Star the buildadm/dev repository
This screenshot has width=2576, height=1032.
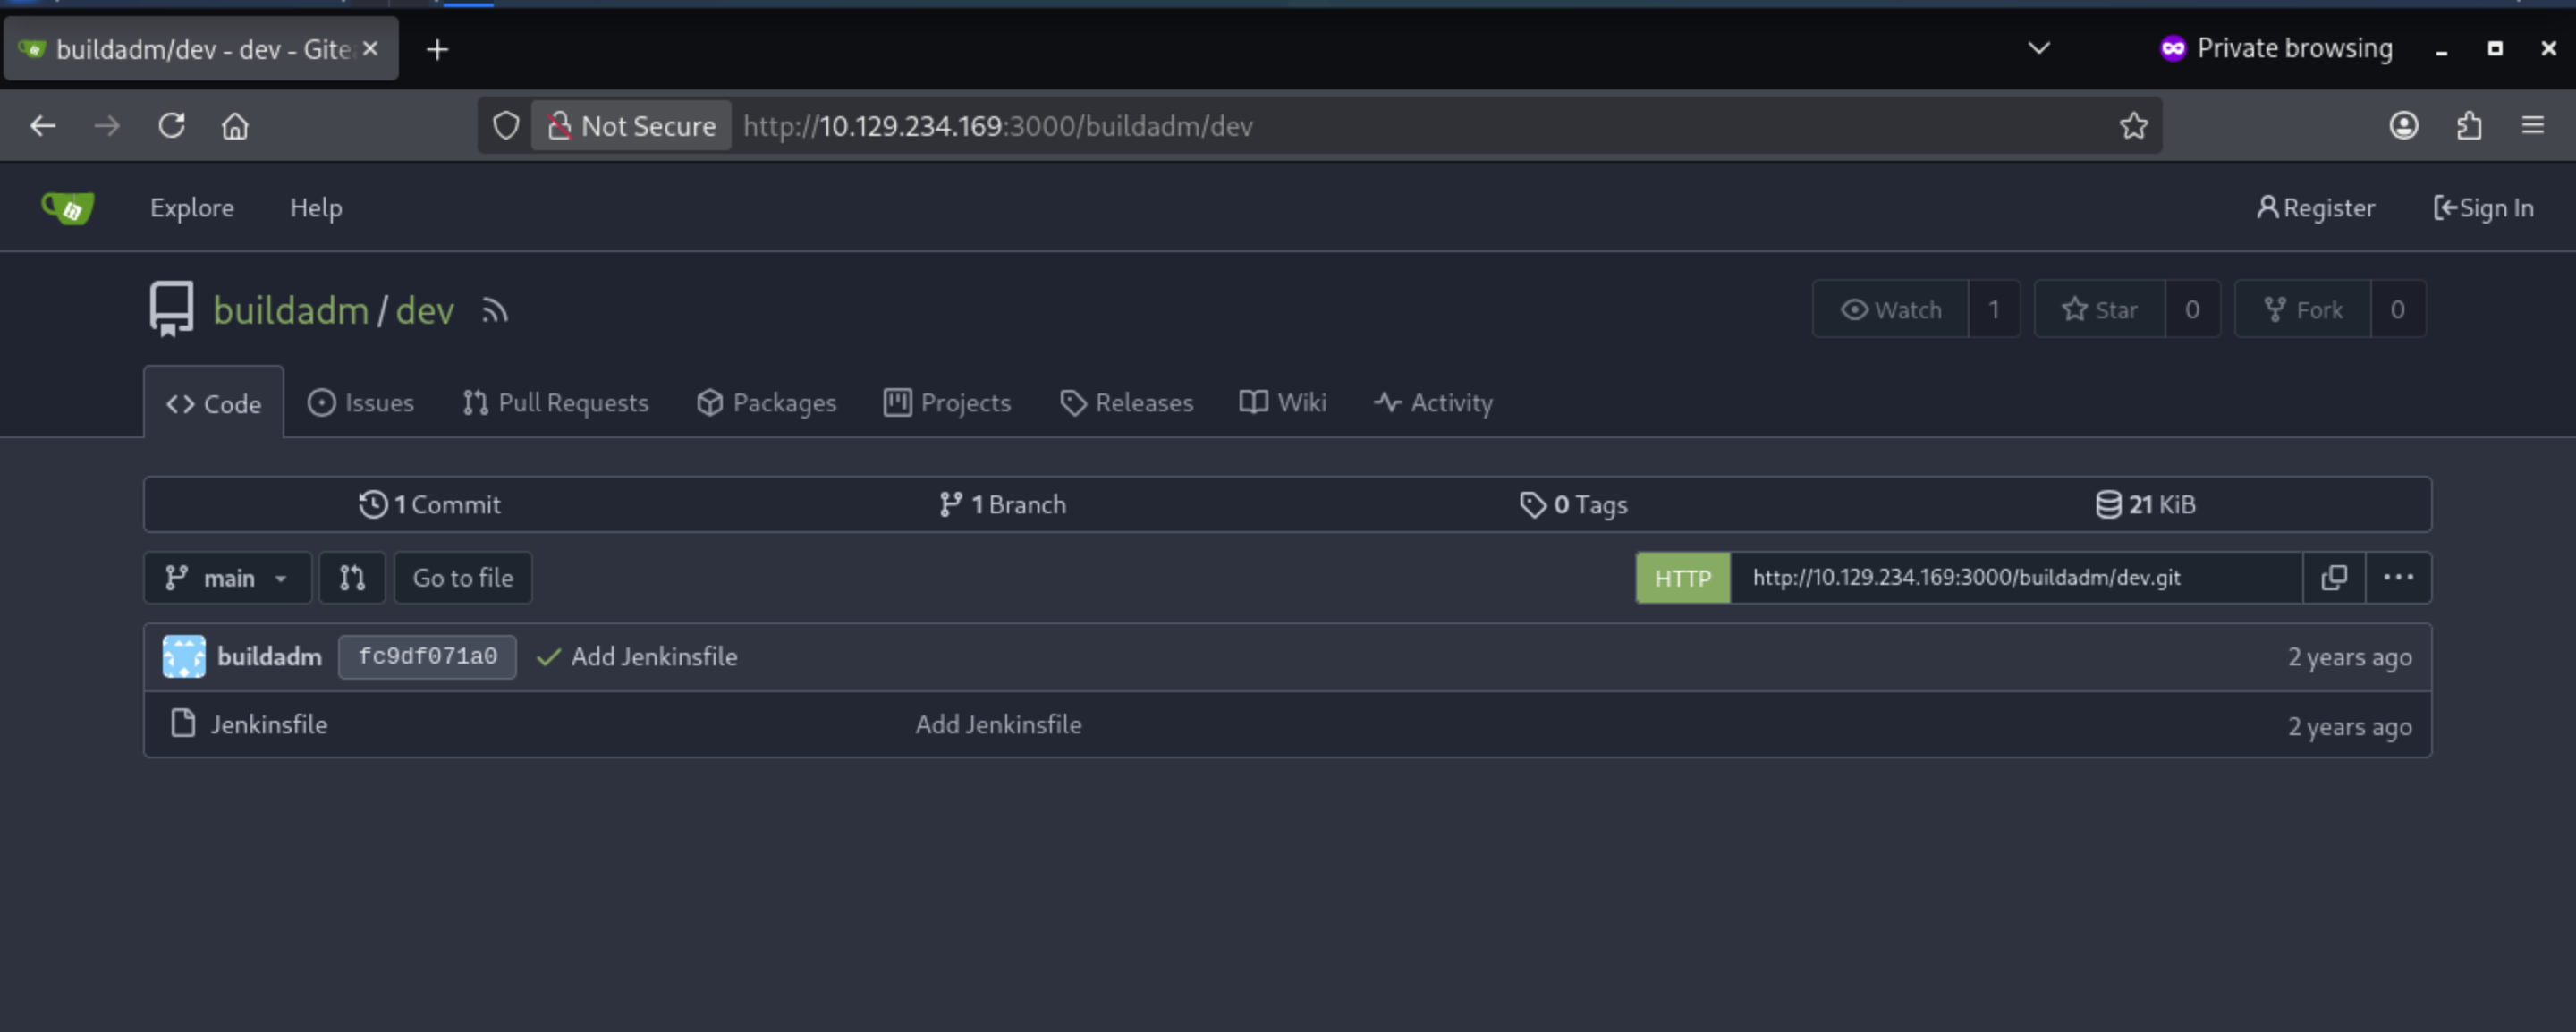click(2099, 310)
